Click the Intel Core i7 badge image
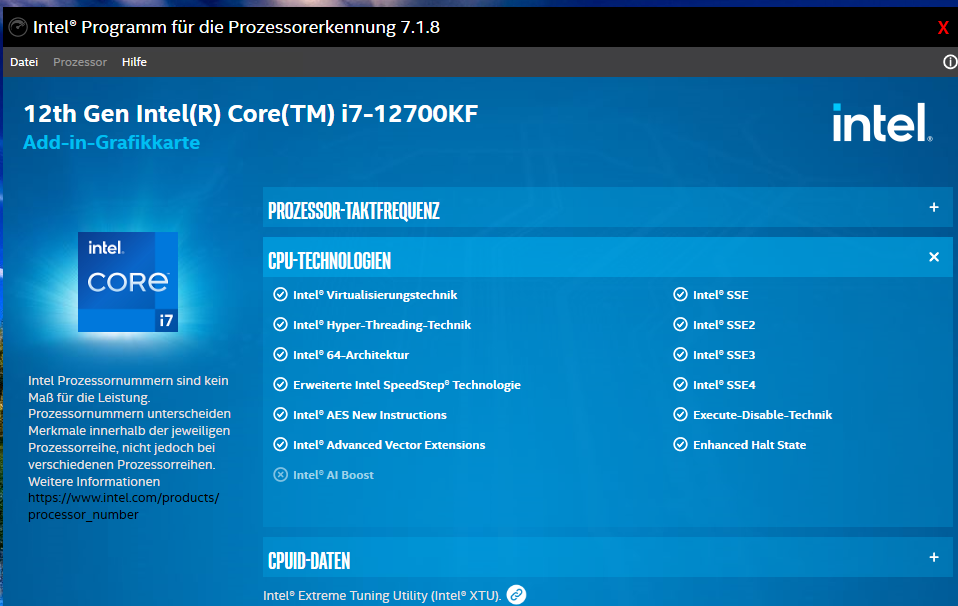958x606 pixels. pos(128,282)
